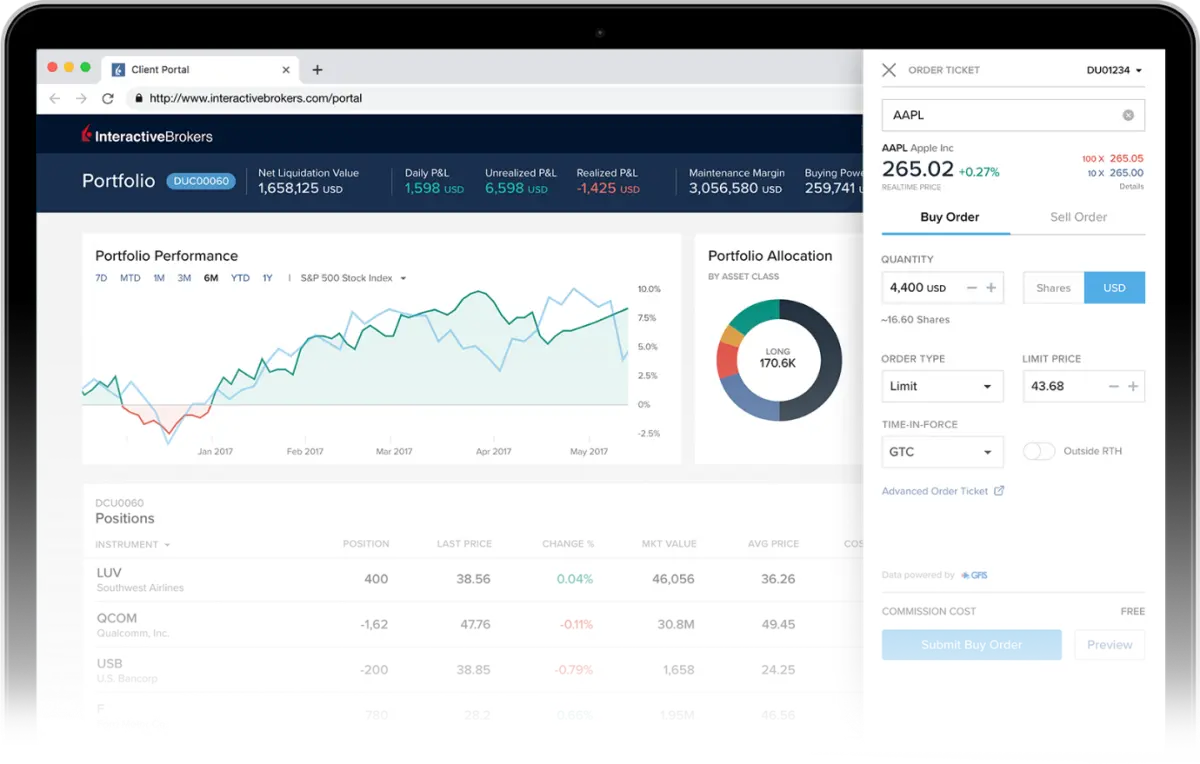Switch quantity units to Shares
The image size is (1200, 764).
[1052, 287]
